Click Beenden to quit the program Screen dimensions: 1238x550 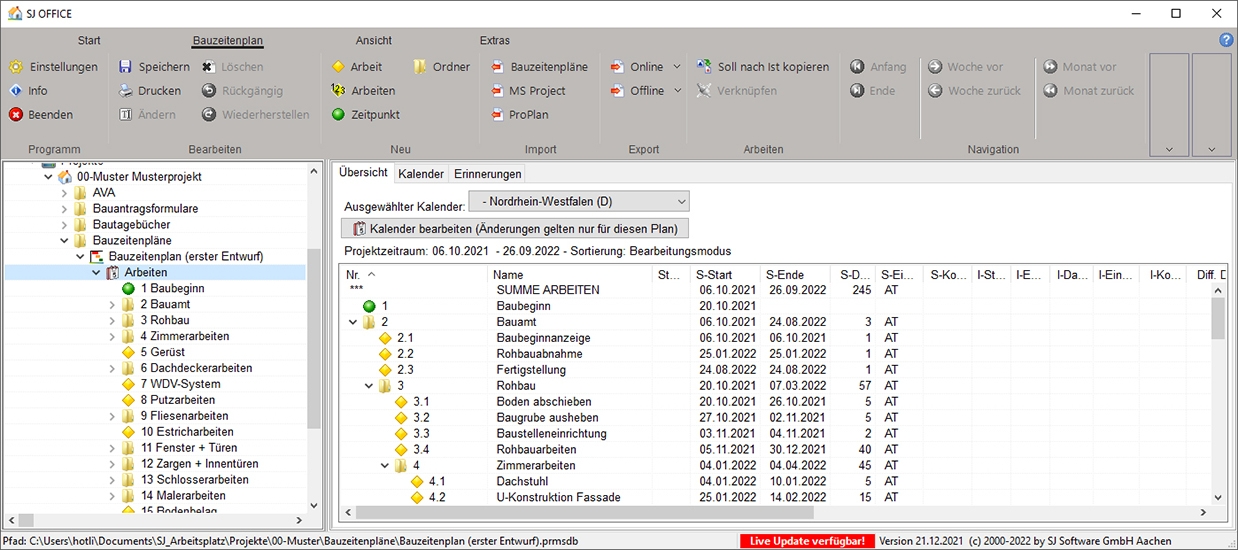[x=41, y=115]
